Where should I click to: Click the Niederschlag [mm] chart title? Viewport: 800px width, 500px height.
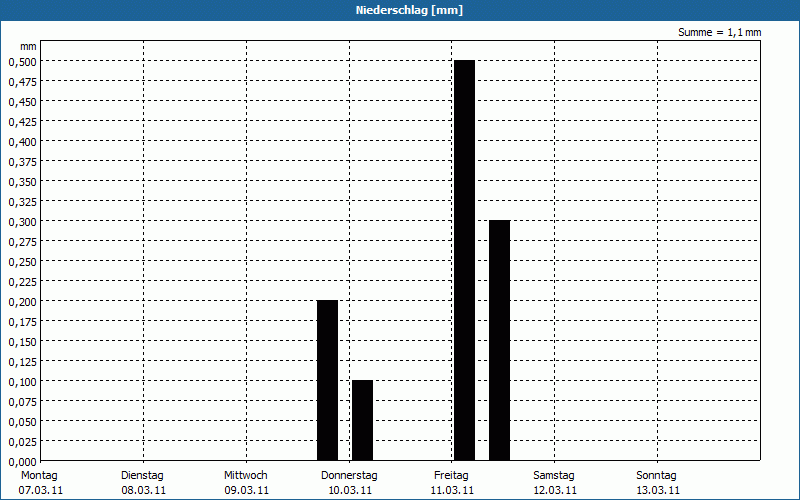(409, 10)
